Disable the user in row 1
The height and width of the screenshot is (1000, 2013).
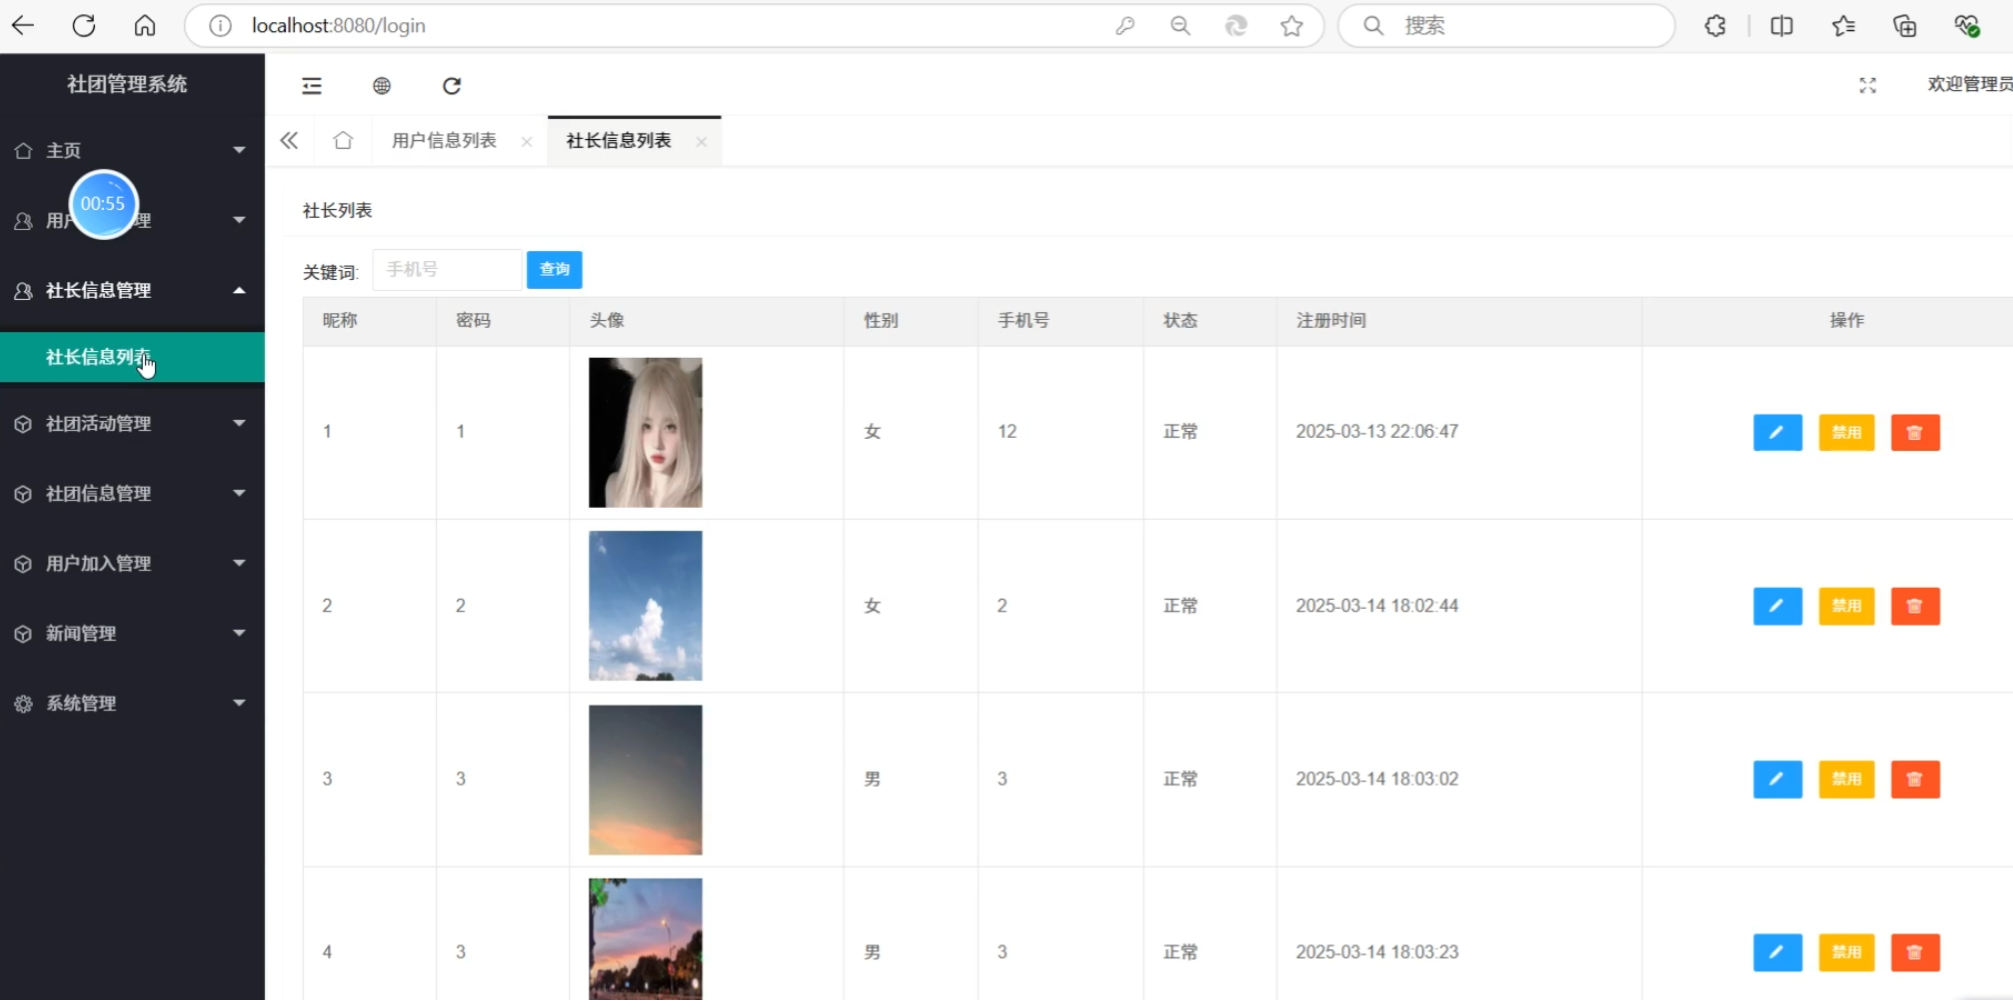(1845, 433)
